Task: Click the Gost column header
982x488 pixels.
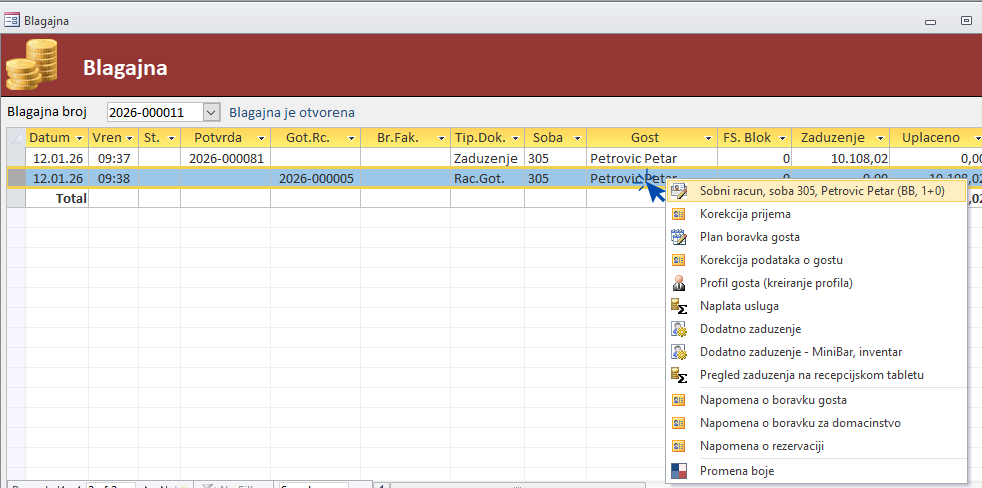Action: [x=644, y=138]
